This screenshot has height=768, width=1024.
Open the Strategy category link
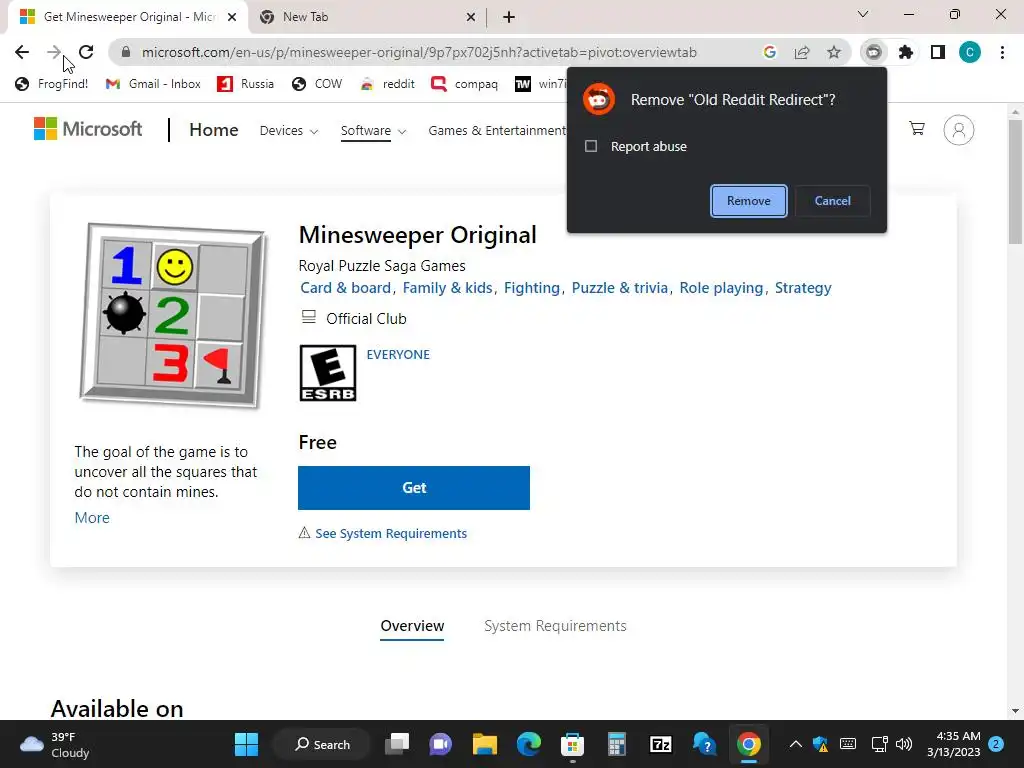click(803, 288)
